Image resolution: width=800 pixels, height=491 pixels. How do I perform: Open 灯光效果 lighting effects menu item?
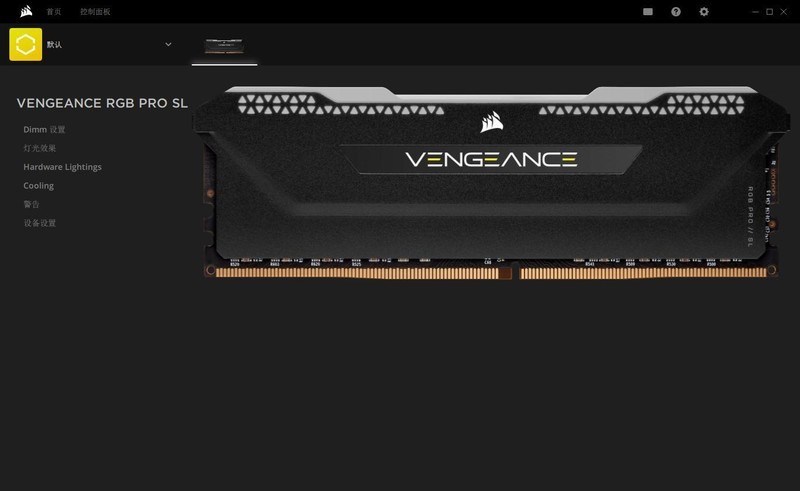pos(39,148)
